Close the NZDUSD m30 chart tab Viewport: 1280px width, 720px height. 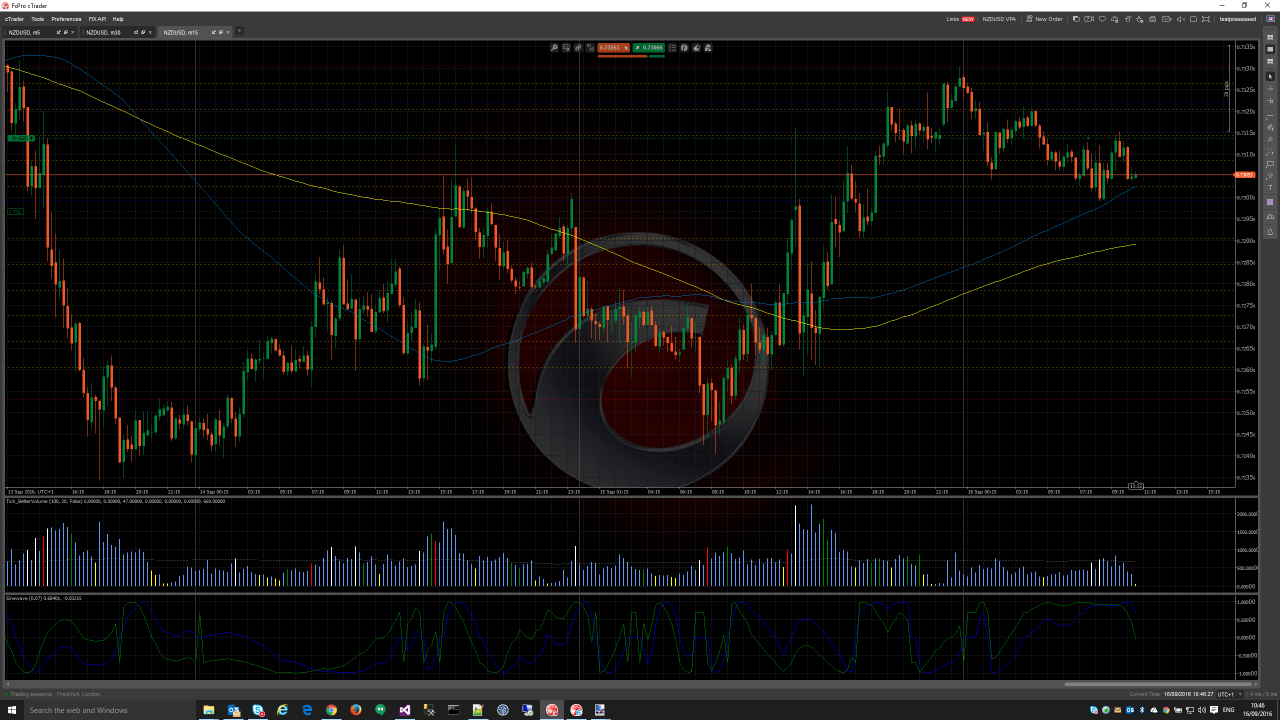[x=151, y=32]
